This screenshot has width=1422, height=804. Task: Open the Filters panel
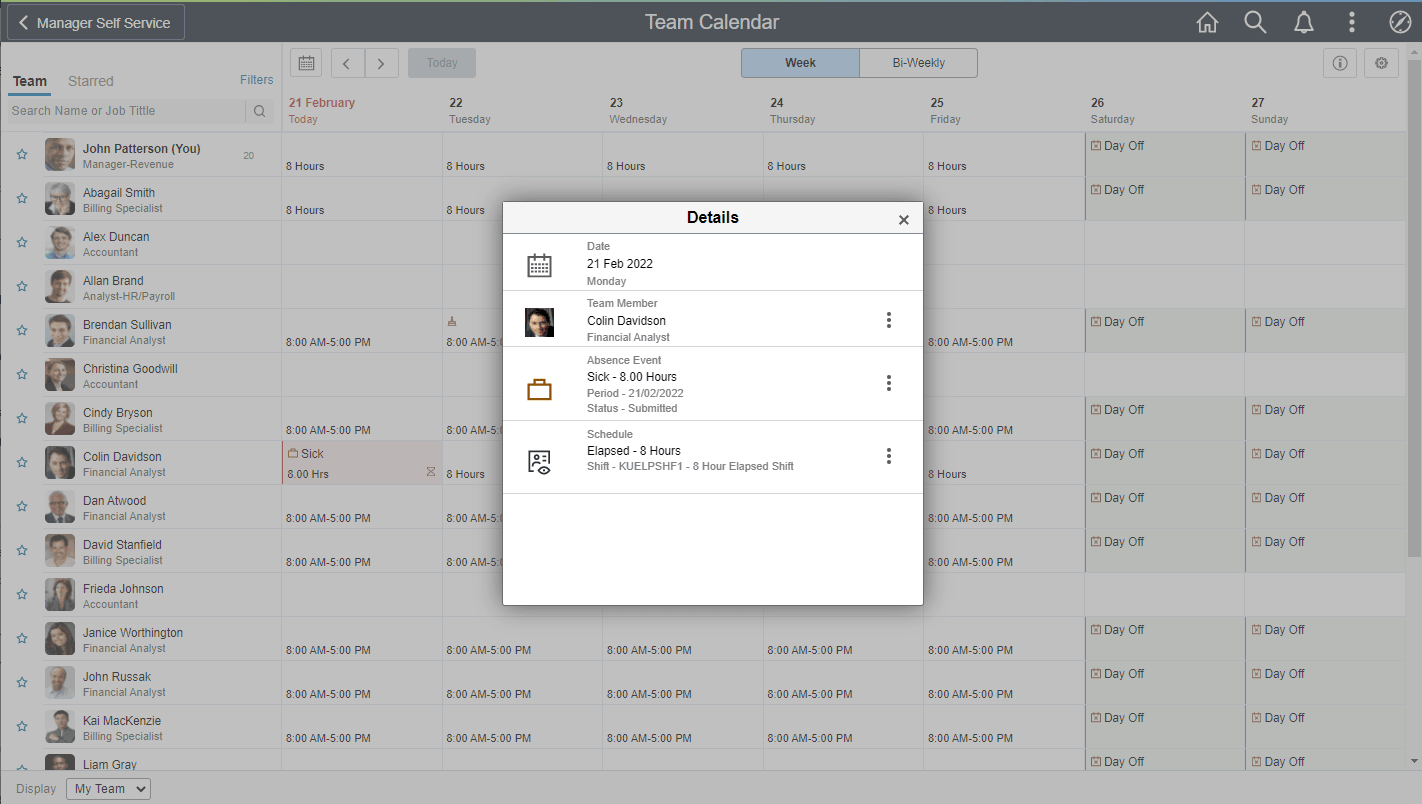pos(256,79)
